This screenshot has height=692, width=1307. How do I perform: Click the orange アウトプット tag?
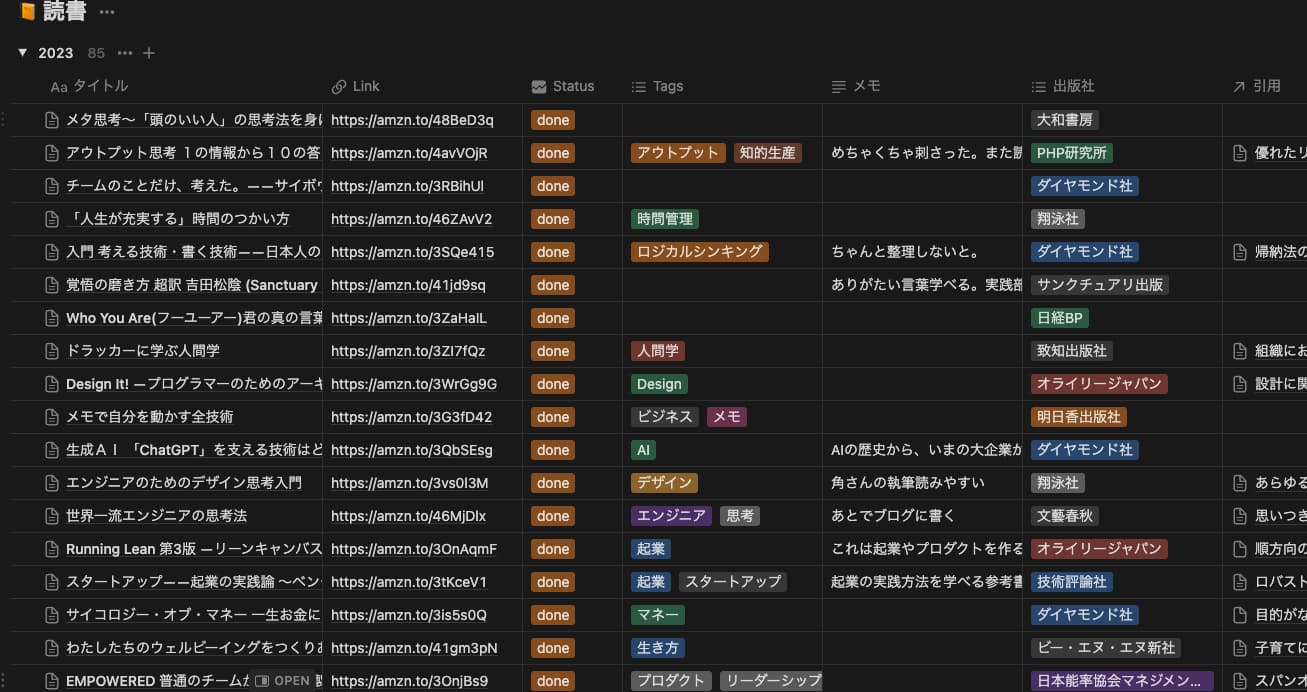click(677, 153)
